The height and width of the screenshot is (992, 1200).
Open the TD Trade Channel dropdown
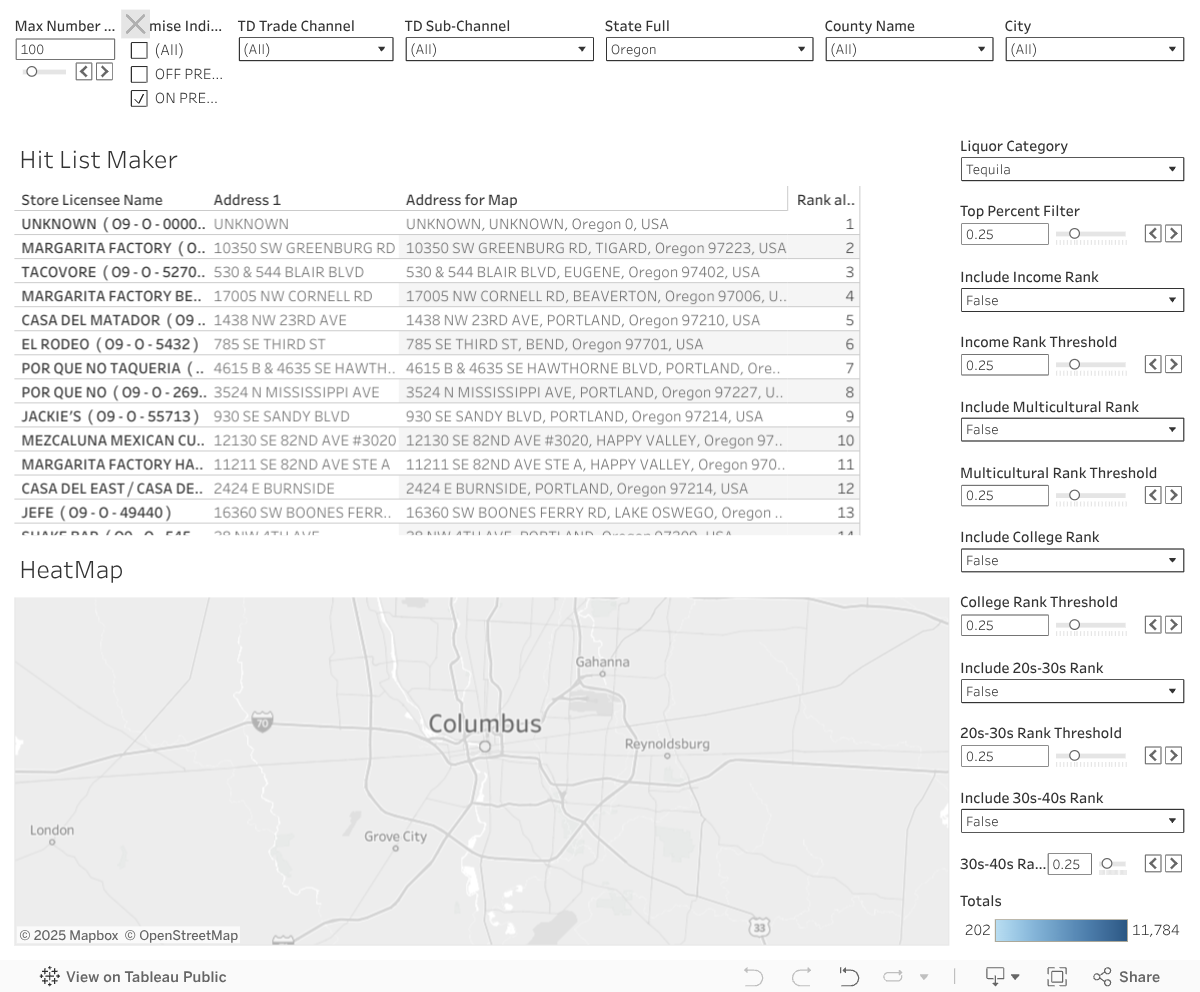(x=383, y=48)
